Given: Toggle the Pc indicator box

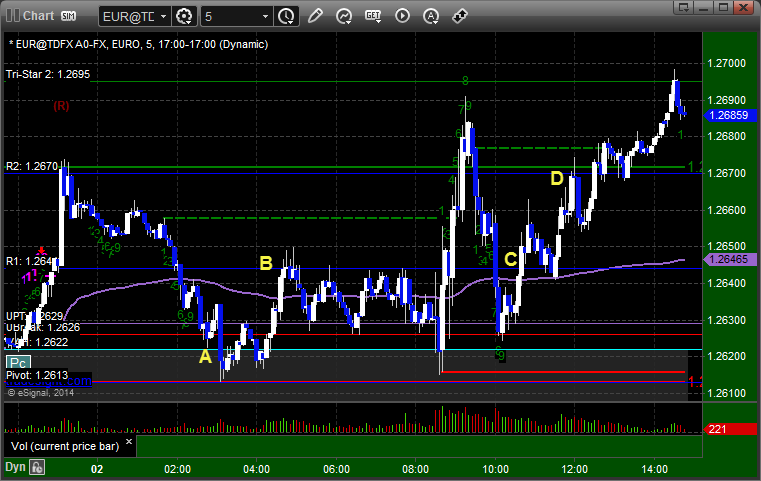Looking at the screenshot, I should (x=18, y=363).
